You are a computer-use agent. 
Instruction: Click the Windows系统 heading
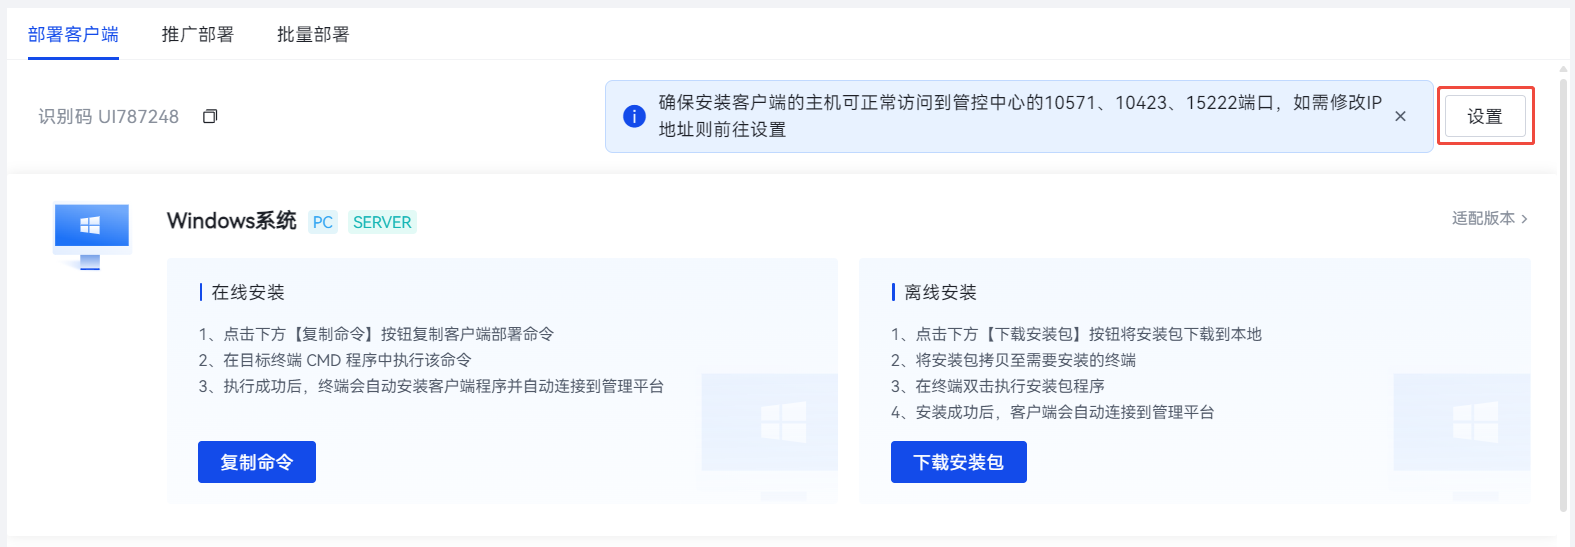(231, 221)
